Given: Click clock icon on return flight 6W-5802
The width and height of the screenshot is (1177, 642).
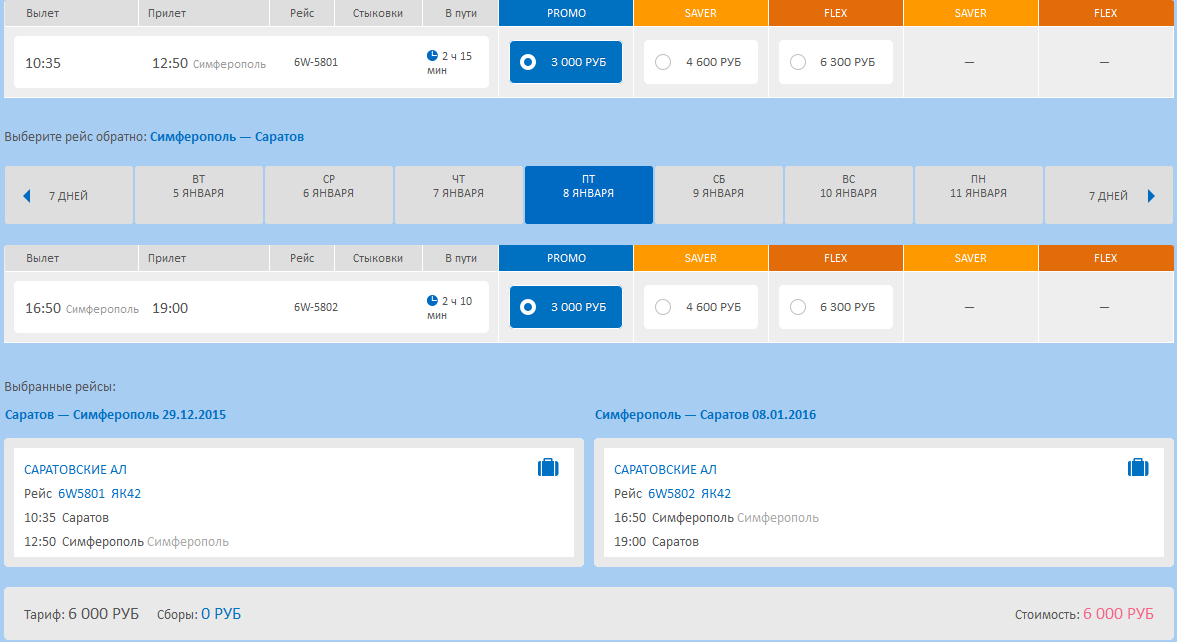Looking at the screenshot, I should point(432,300).
